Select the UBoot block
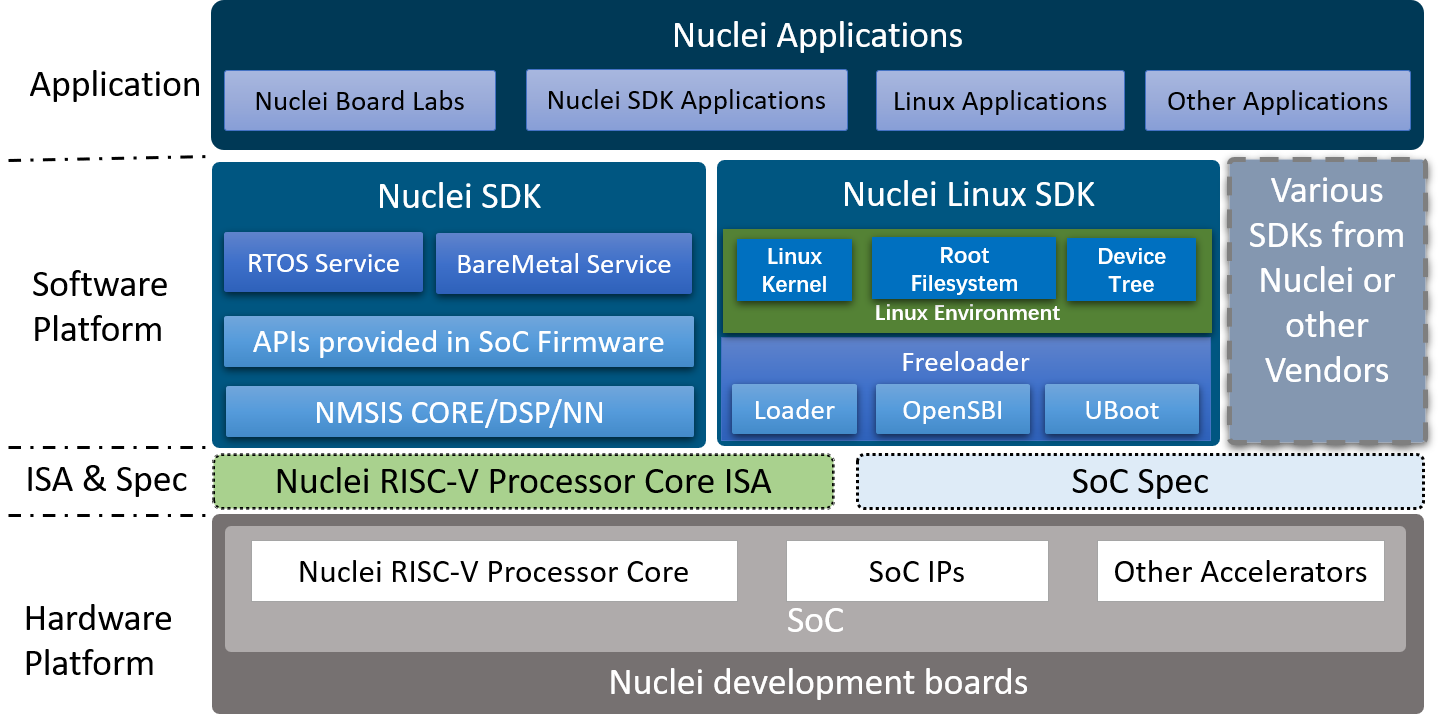This screenshot has height=727, width=1446. pos(1122,410)
